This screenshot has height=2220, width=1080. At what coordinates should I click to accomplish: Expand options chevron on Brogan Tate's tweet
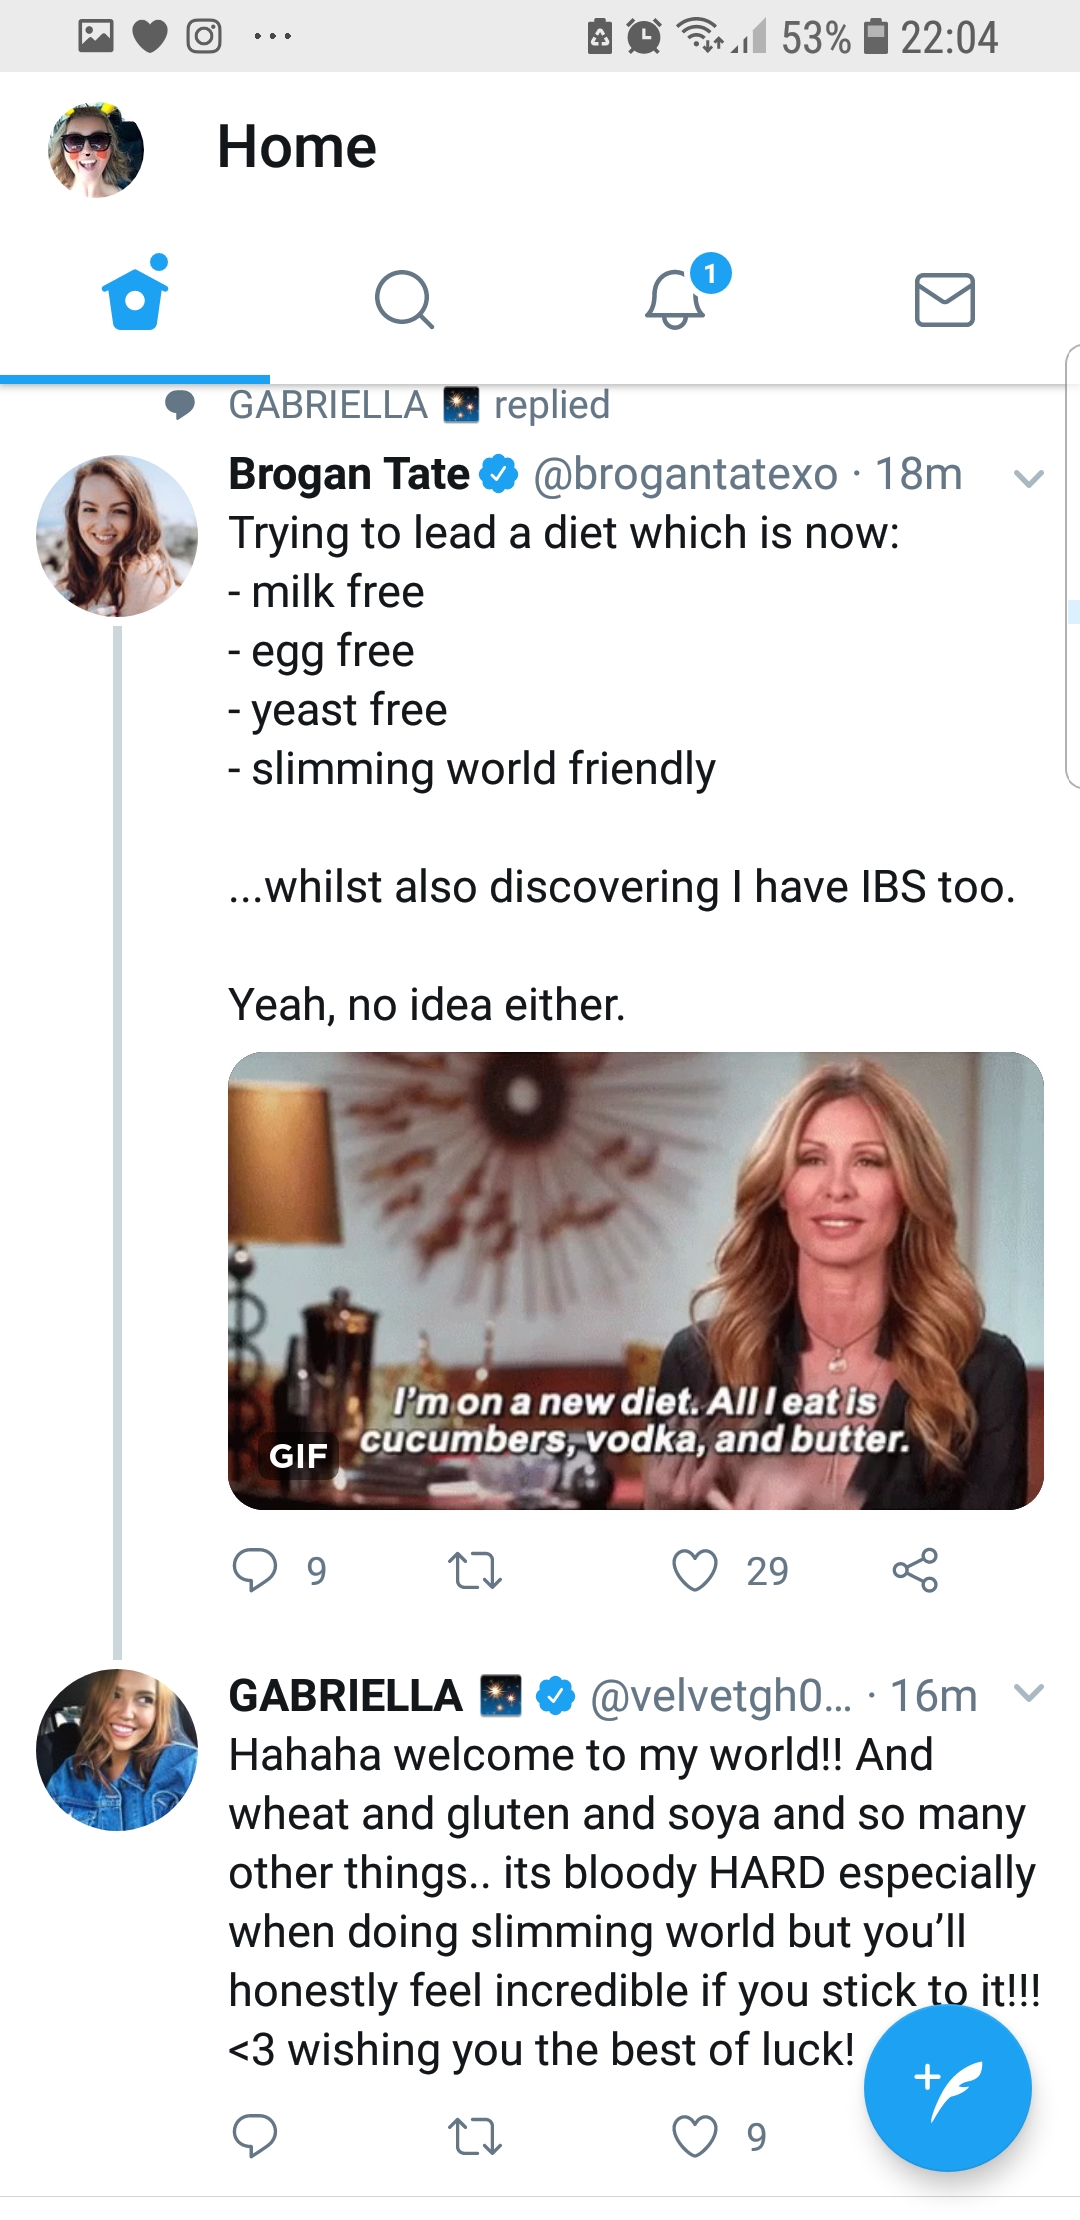coord(1029,478)
